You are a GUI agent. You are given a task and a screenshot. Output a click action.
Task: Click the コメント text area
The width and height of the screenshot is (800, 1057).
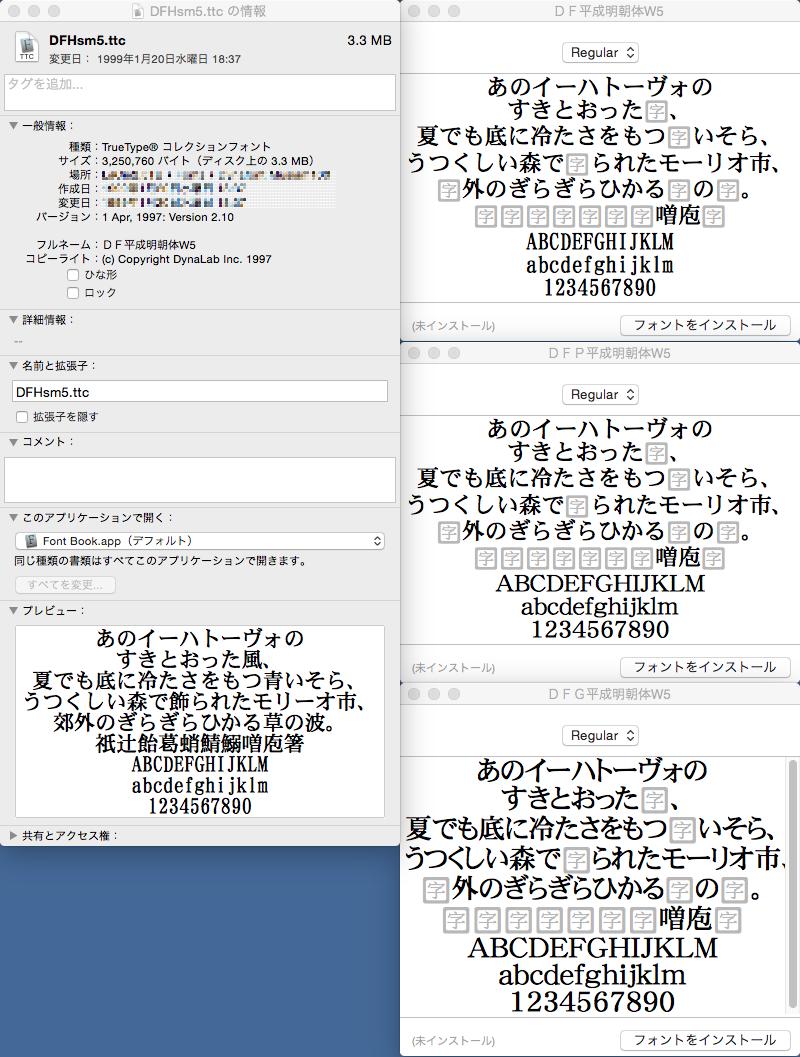pos(200,480)
